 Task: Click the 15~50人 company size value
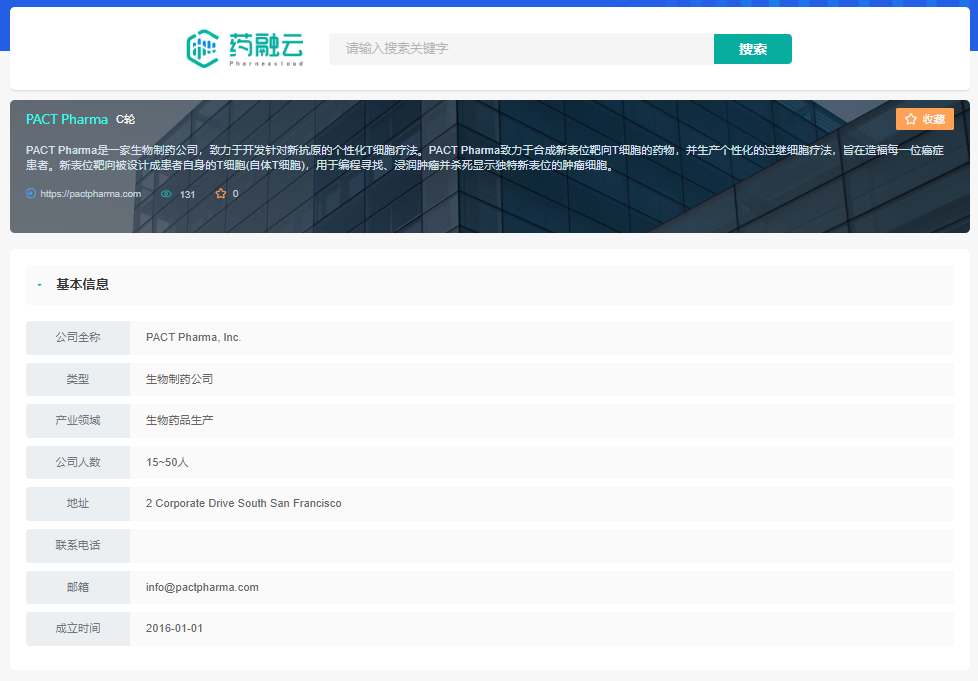click(167, 462)
